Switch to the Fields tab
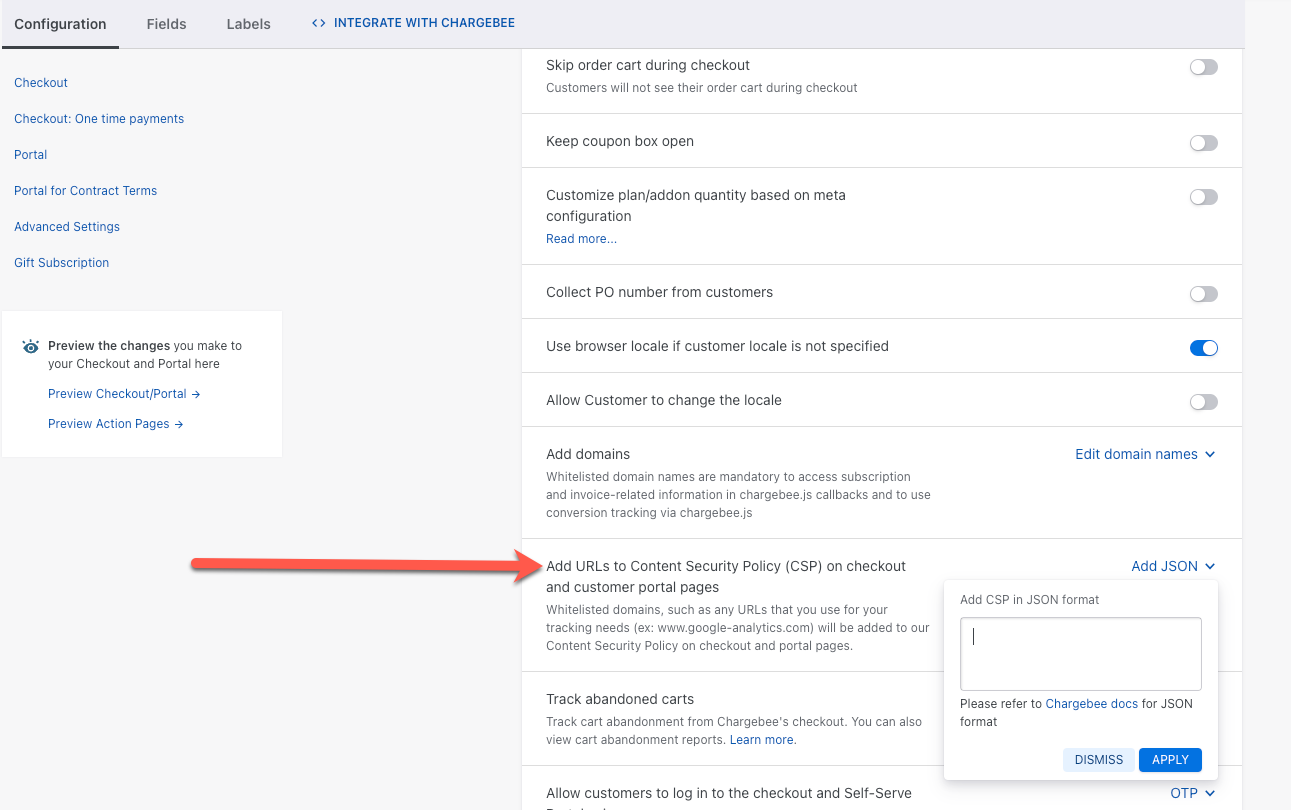This screenshot has height=810, width=1291. (166, 24)
